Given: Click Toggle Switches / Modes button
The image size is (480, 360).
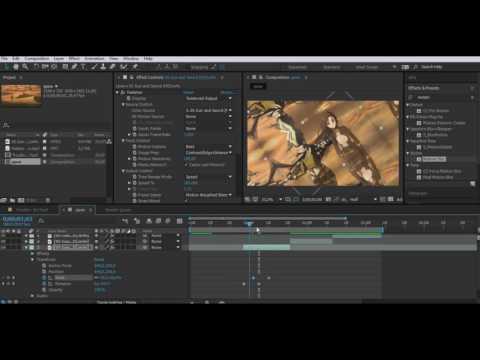Looking at the screenshot, I should click(116, 302).
